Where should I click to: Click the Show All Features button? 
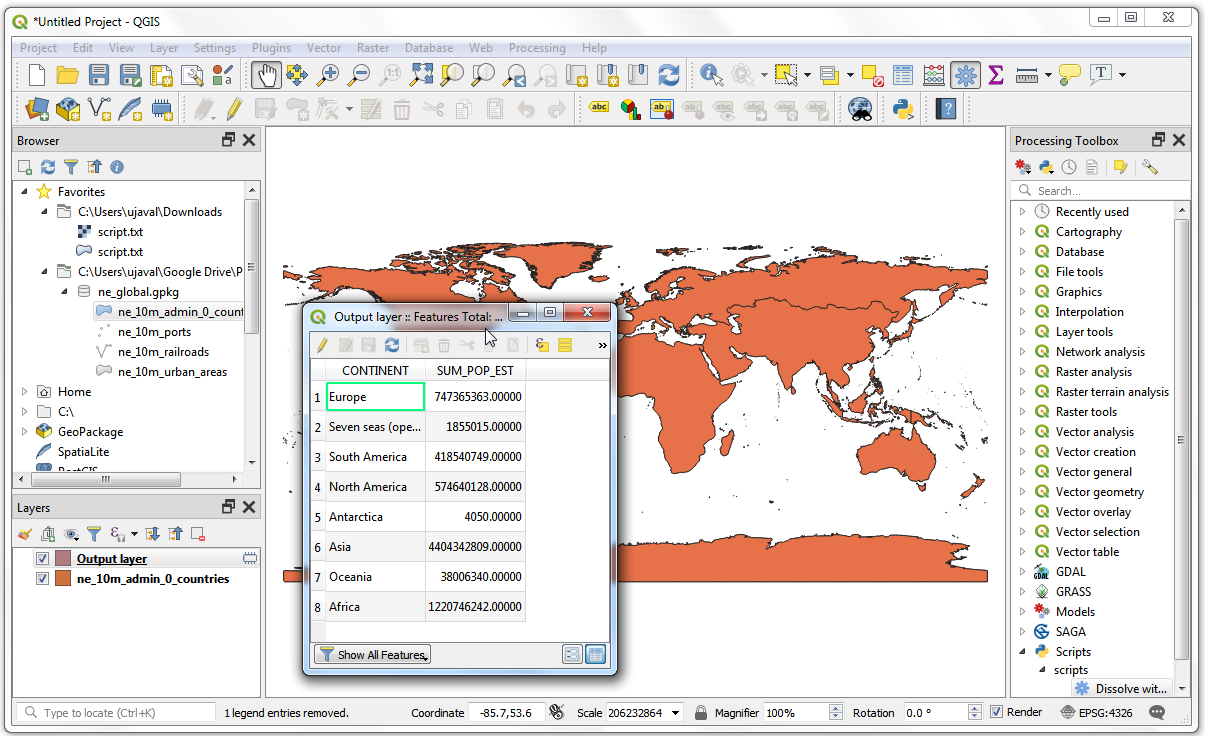coord(372,655)
